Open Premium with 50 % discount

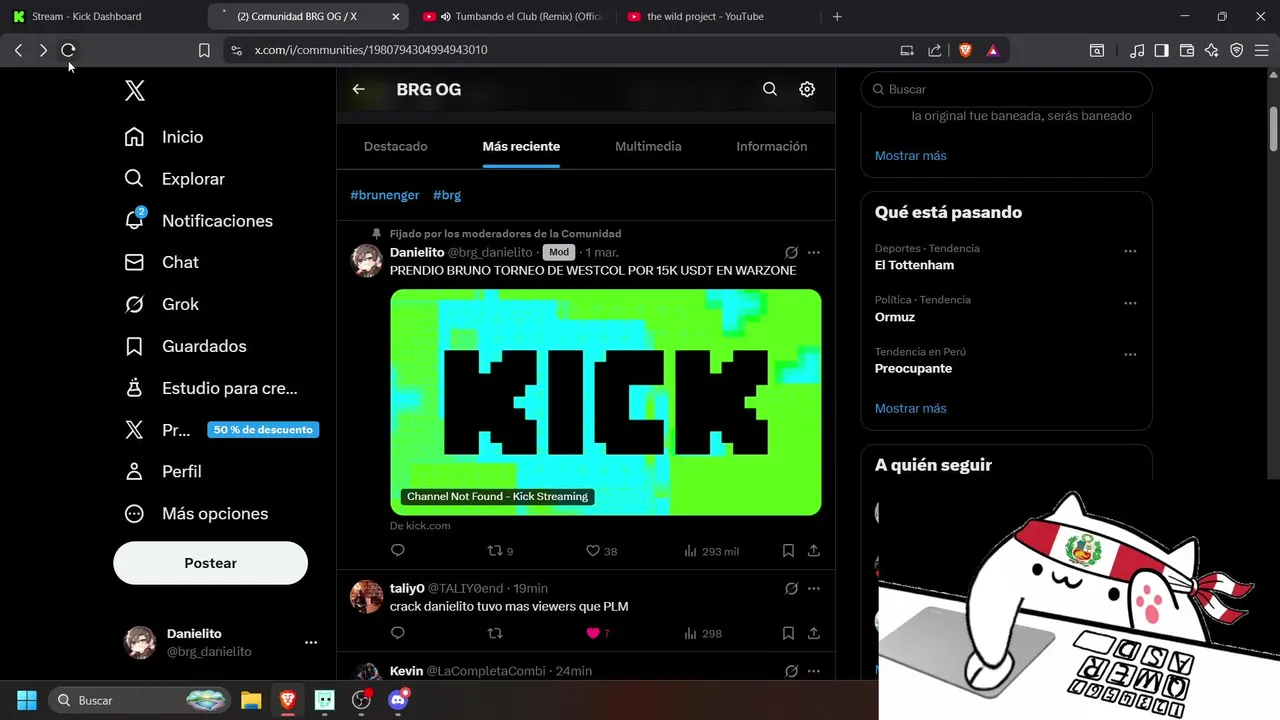221,430
